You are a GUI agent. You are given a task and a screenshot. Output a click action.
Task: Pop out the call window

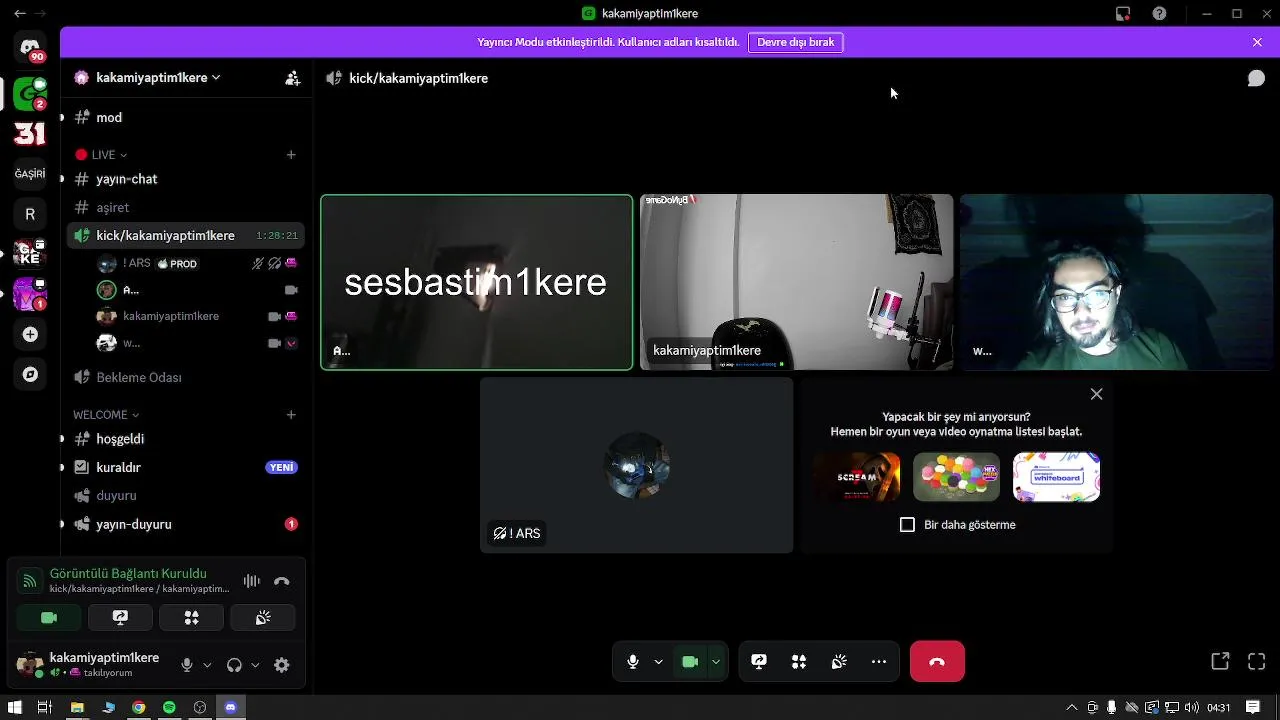tap(1220, 662)
